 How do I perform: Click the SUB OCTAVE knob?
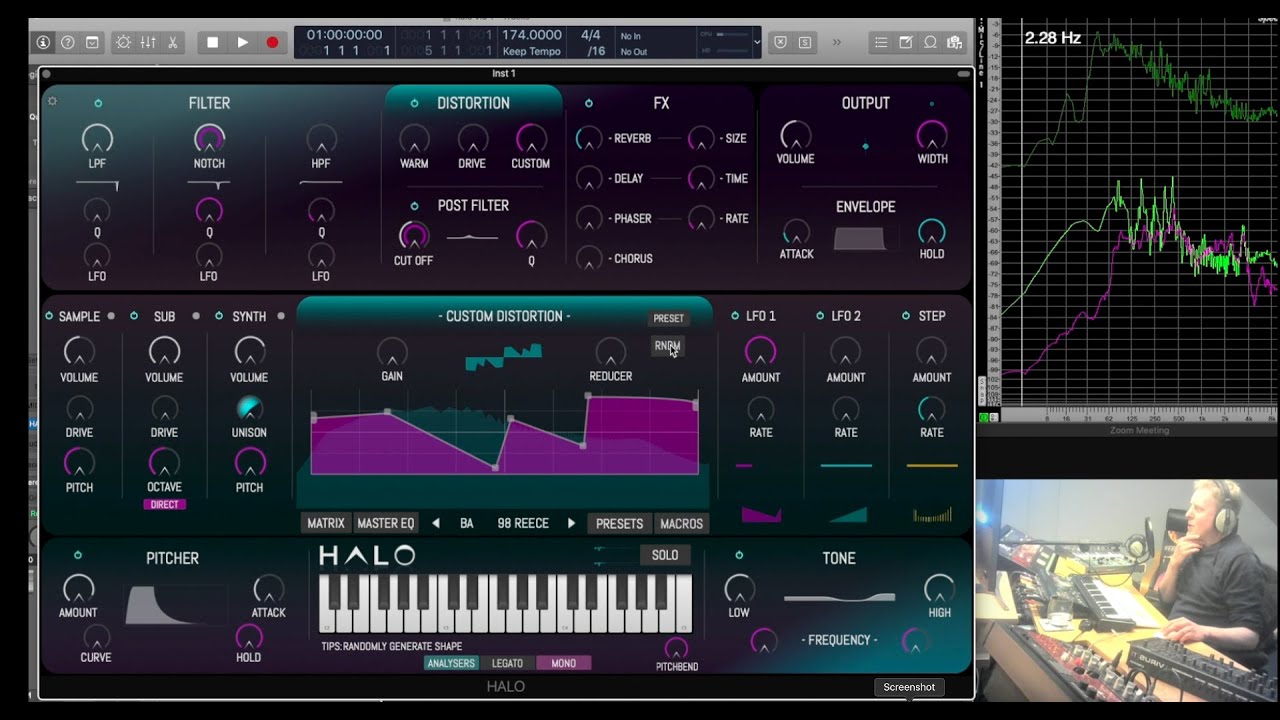(164, 462)
